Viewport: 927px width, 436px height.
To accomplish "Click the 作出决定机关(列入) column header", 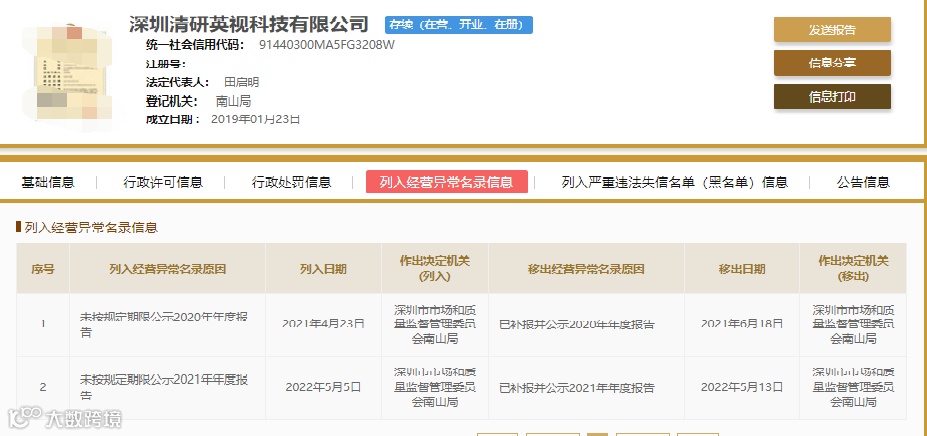I will click(x=435, y=269).
